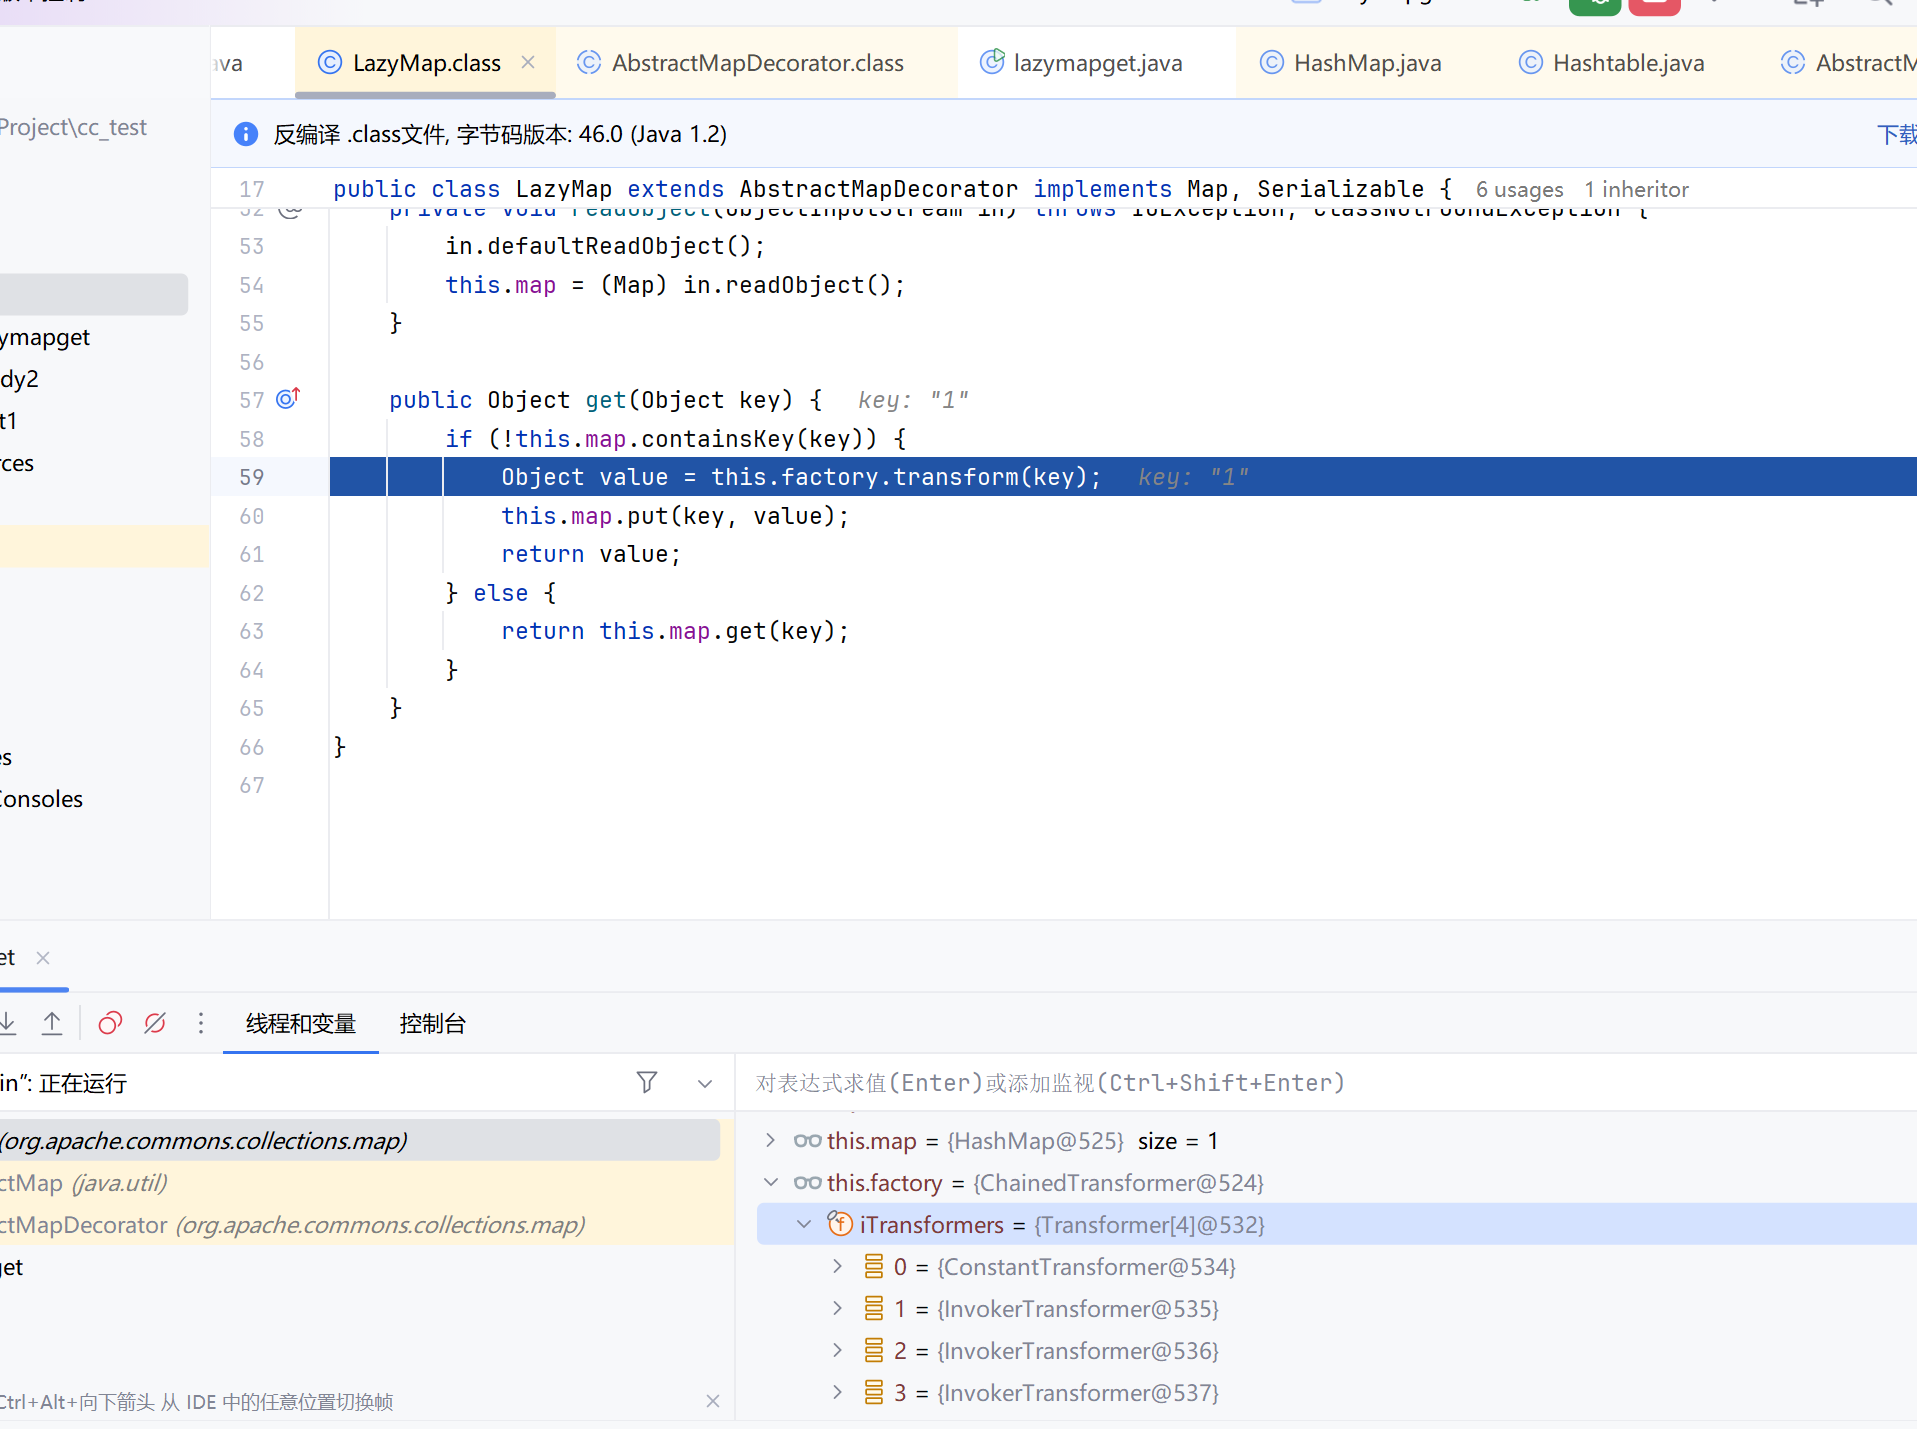
Task: Close the debug session tab
Action: 43,957
